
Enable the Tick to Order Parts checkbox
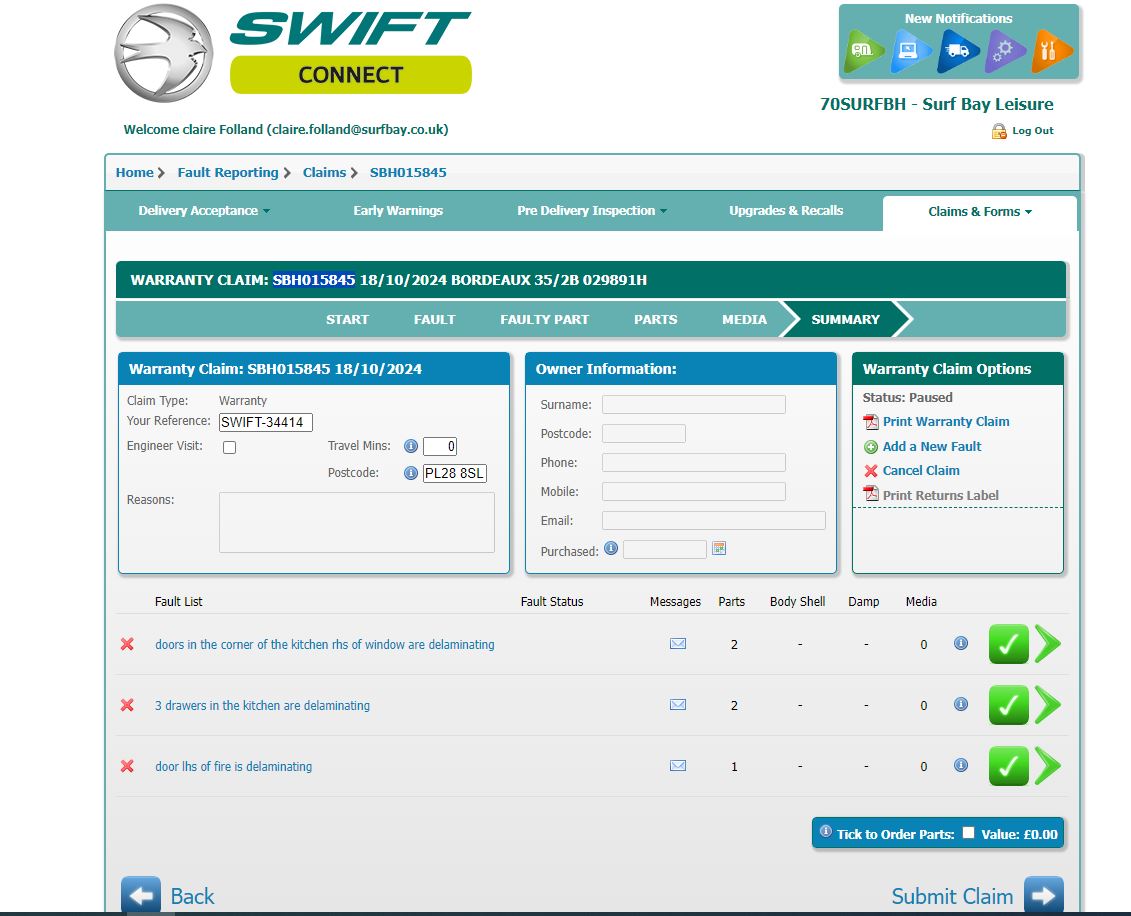click(x=968, y=833)
